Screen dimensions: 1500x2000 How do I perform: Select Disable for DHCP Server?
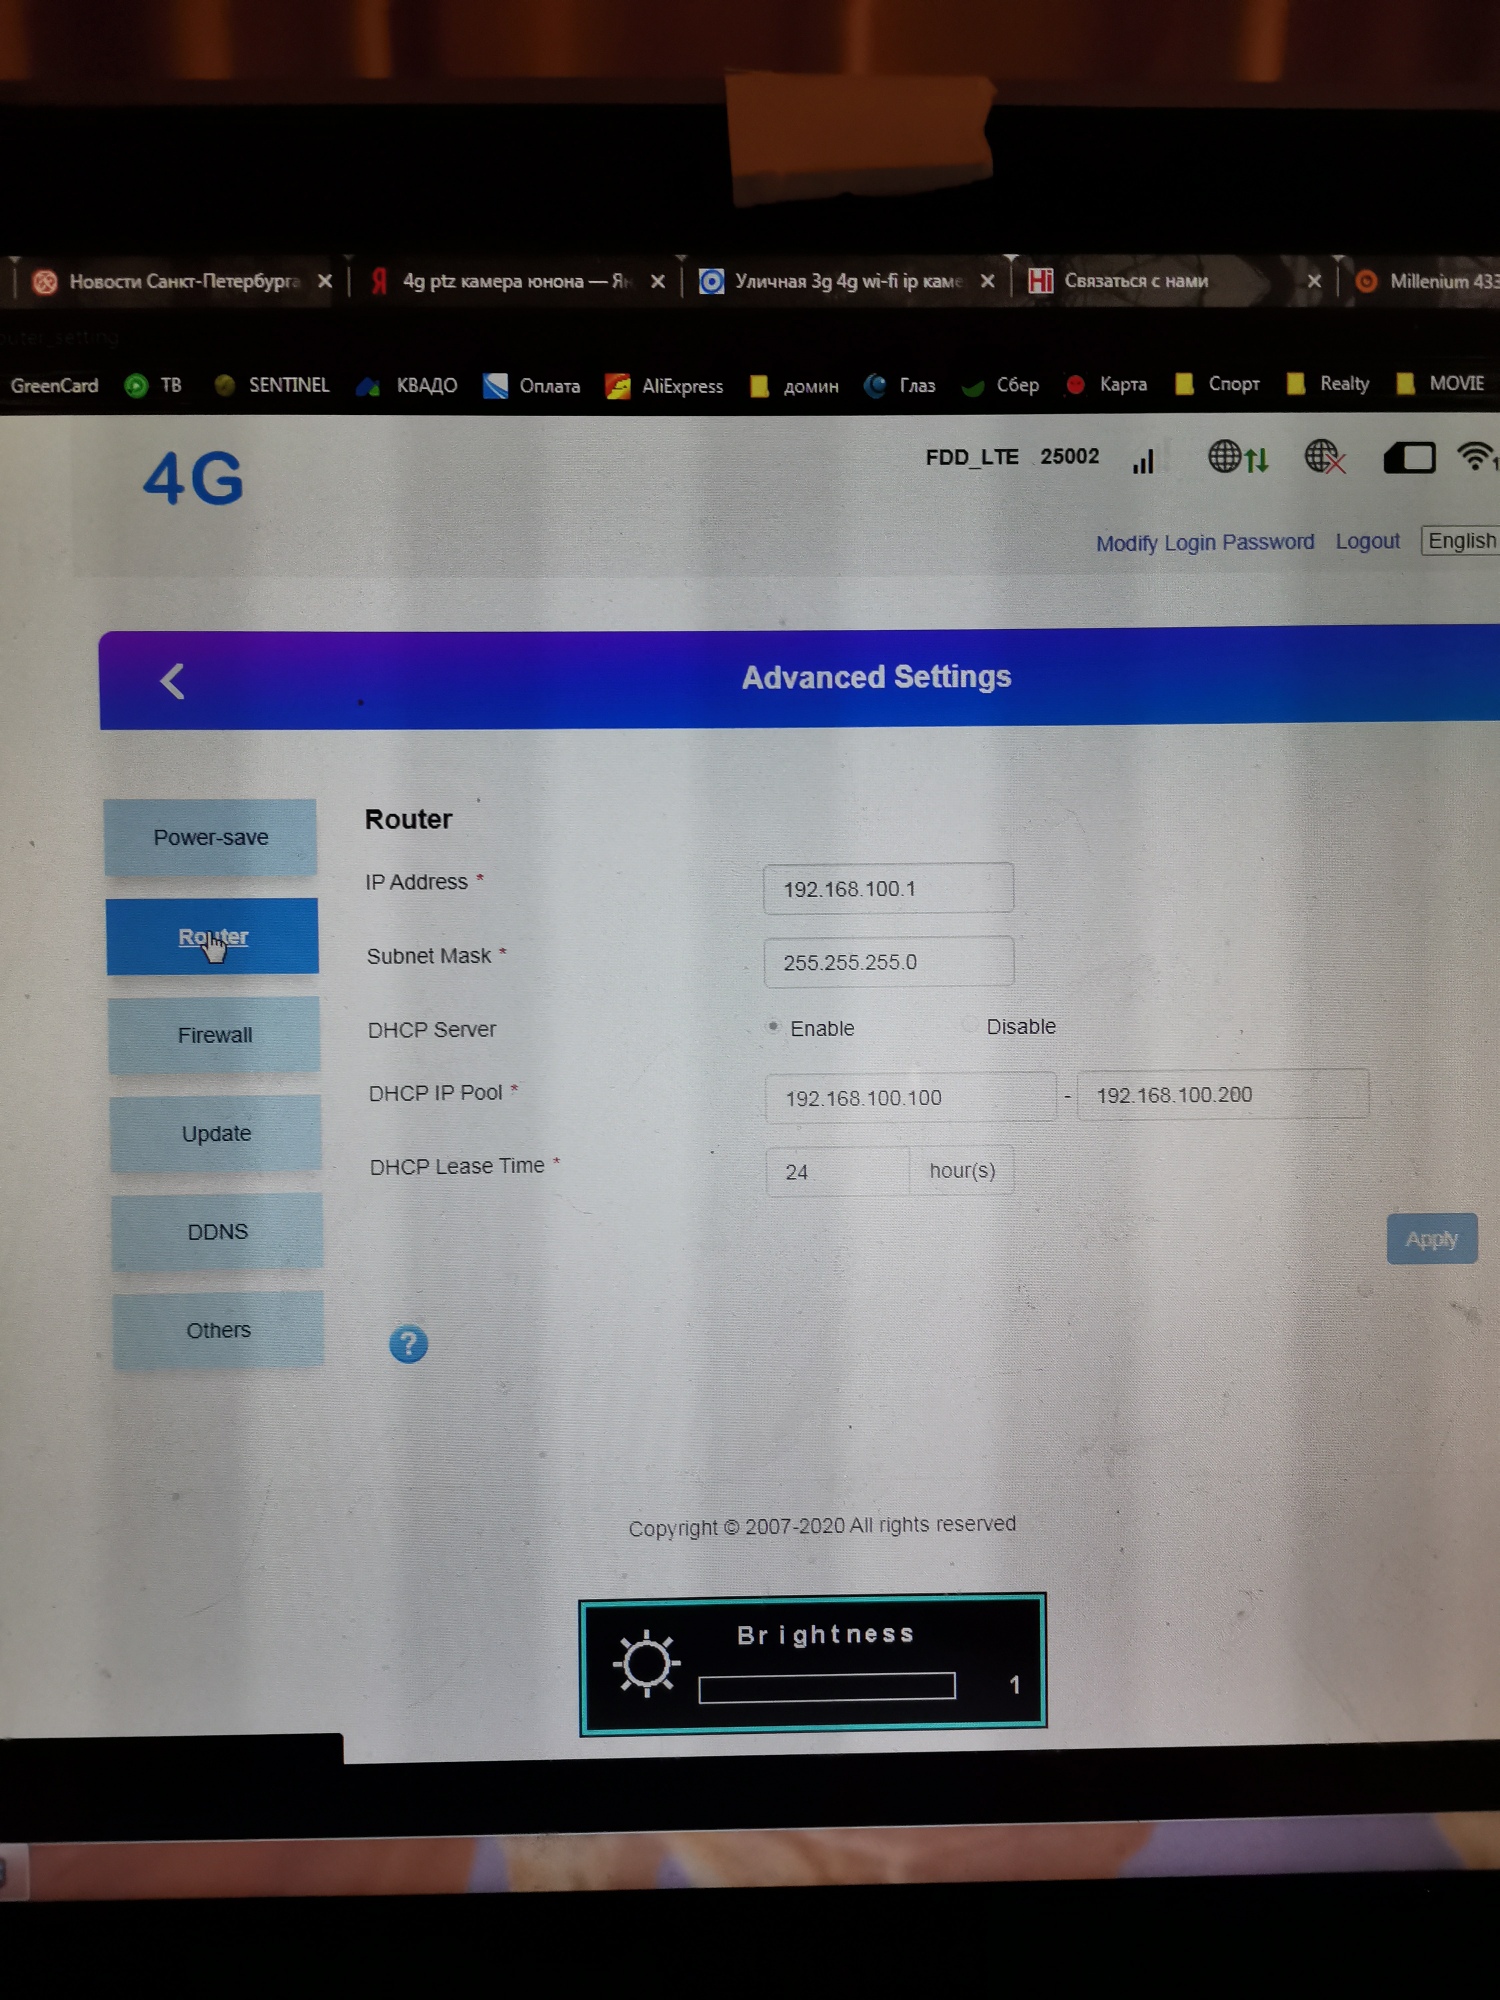(969, 1025)
